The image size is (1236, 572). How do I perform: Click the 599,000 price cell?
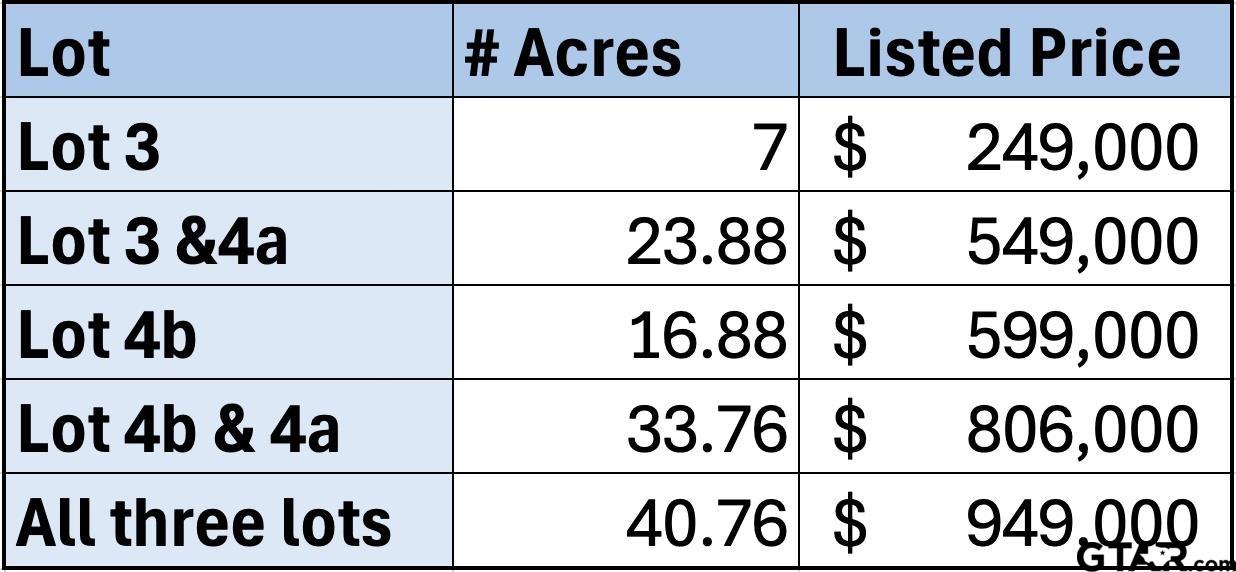coord(1014,333)
